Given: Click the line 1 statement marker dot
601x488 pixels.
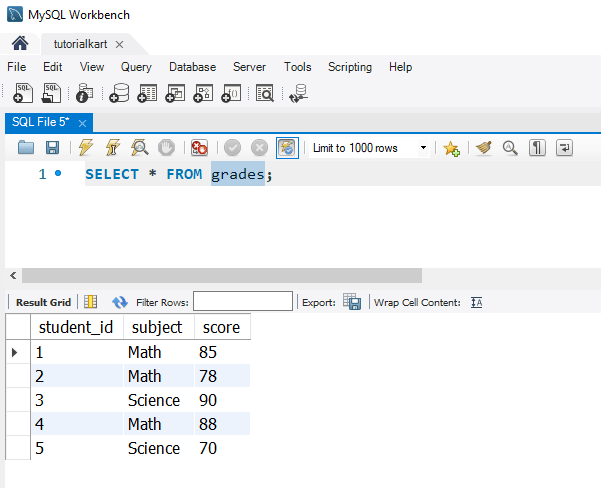Looking at the screenshot, I should pyautogui.click(x=58, y=173).
